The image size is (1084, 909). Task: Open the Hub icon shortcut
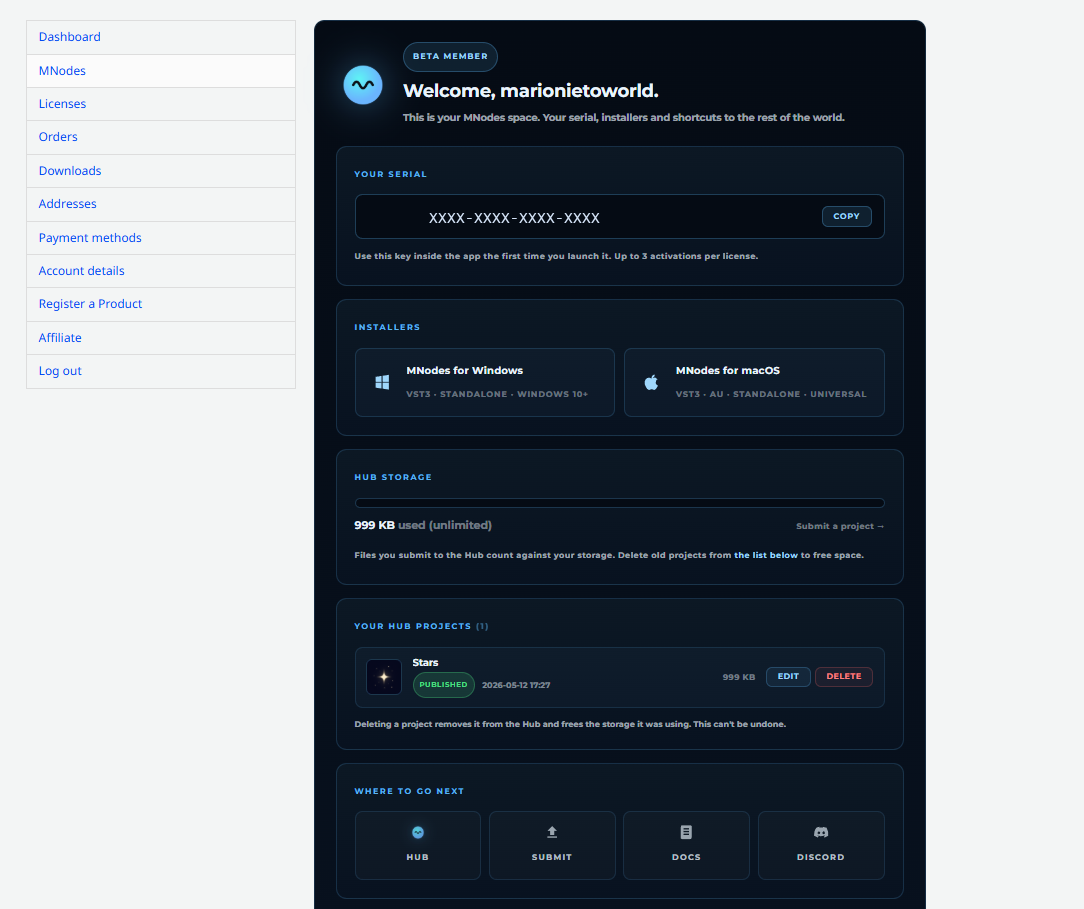click(418, 832)
